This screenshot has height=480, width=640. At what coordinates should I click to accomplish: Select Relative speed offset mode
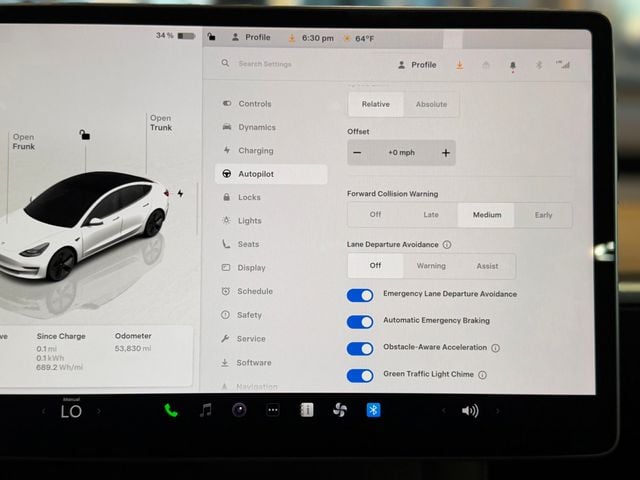(x=376, y=104)
